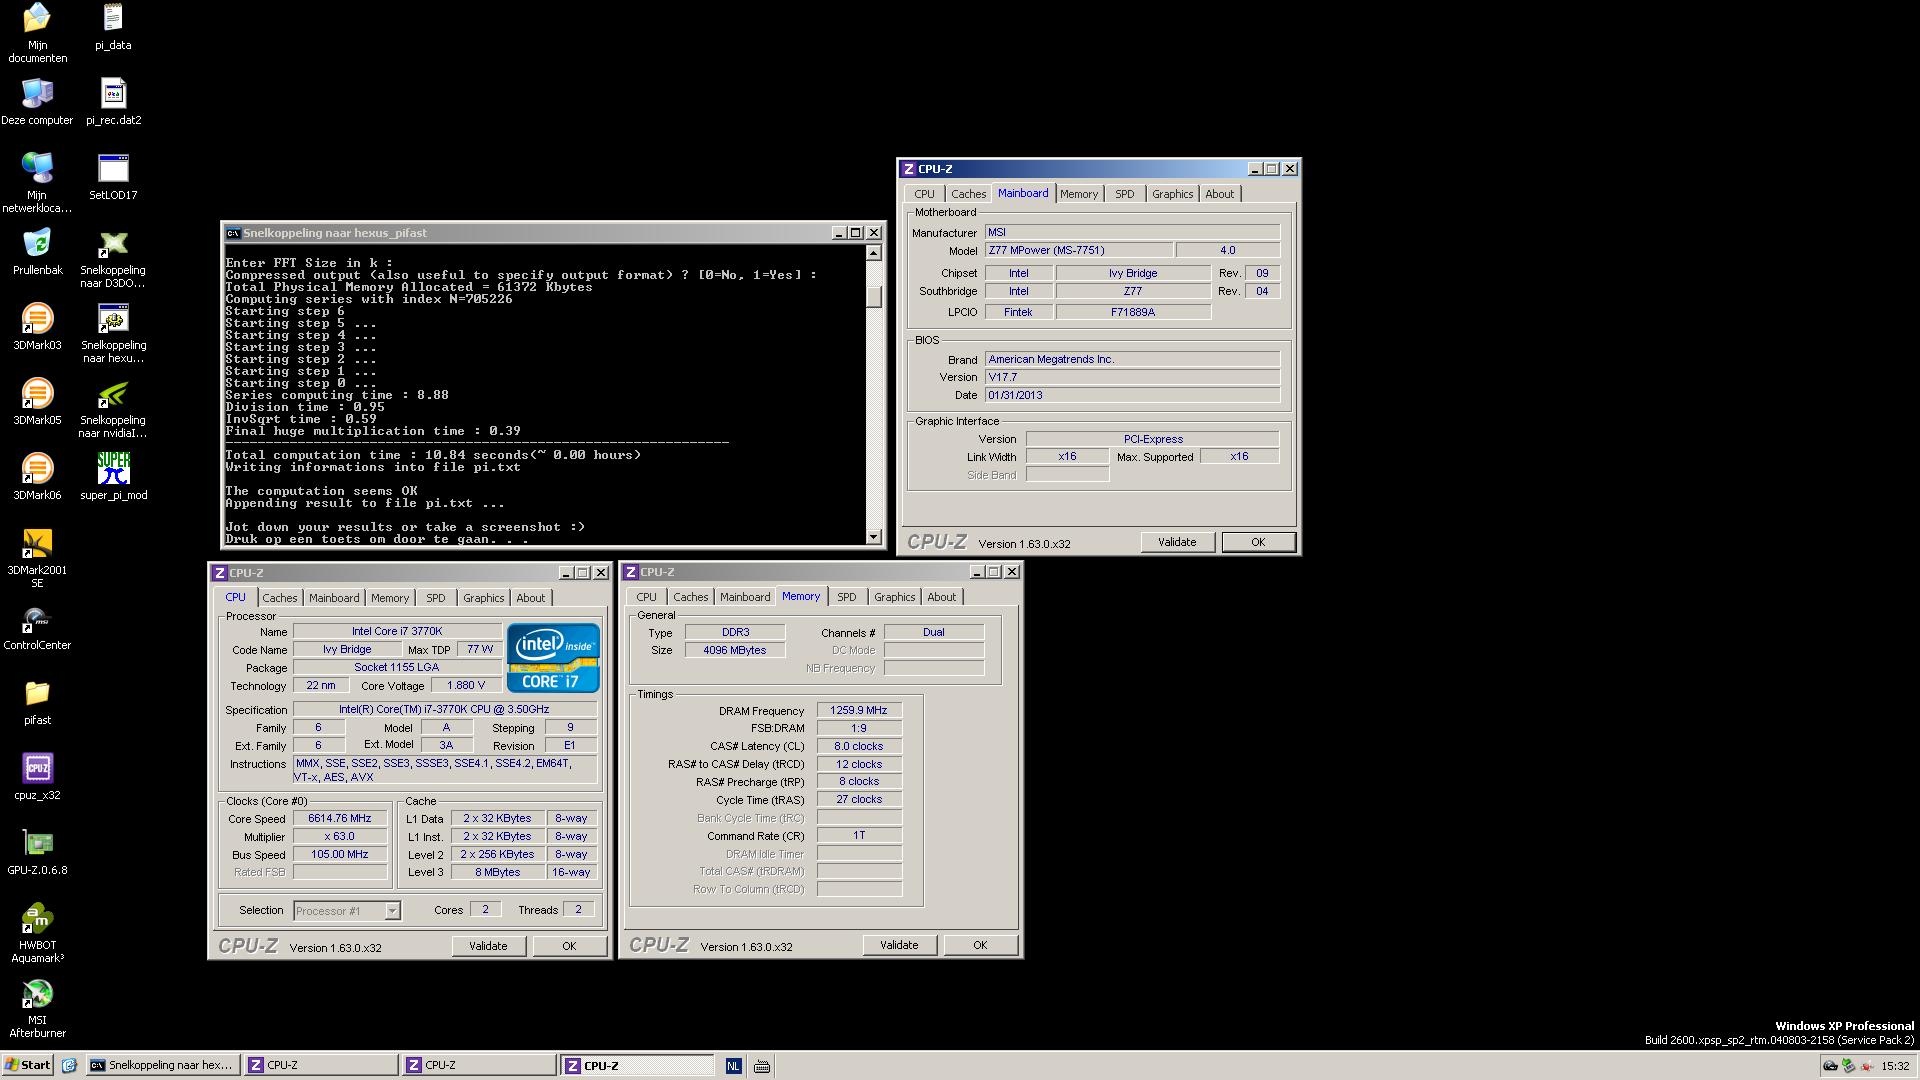Select Graphics tab in the CPU-Z Memory window
1920x1080 pixels.
tap(894, 597)
